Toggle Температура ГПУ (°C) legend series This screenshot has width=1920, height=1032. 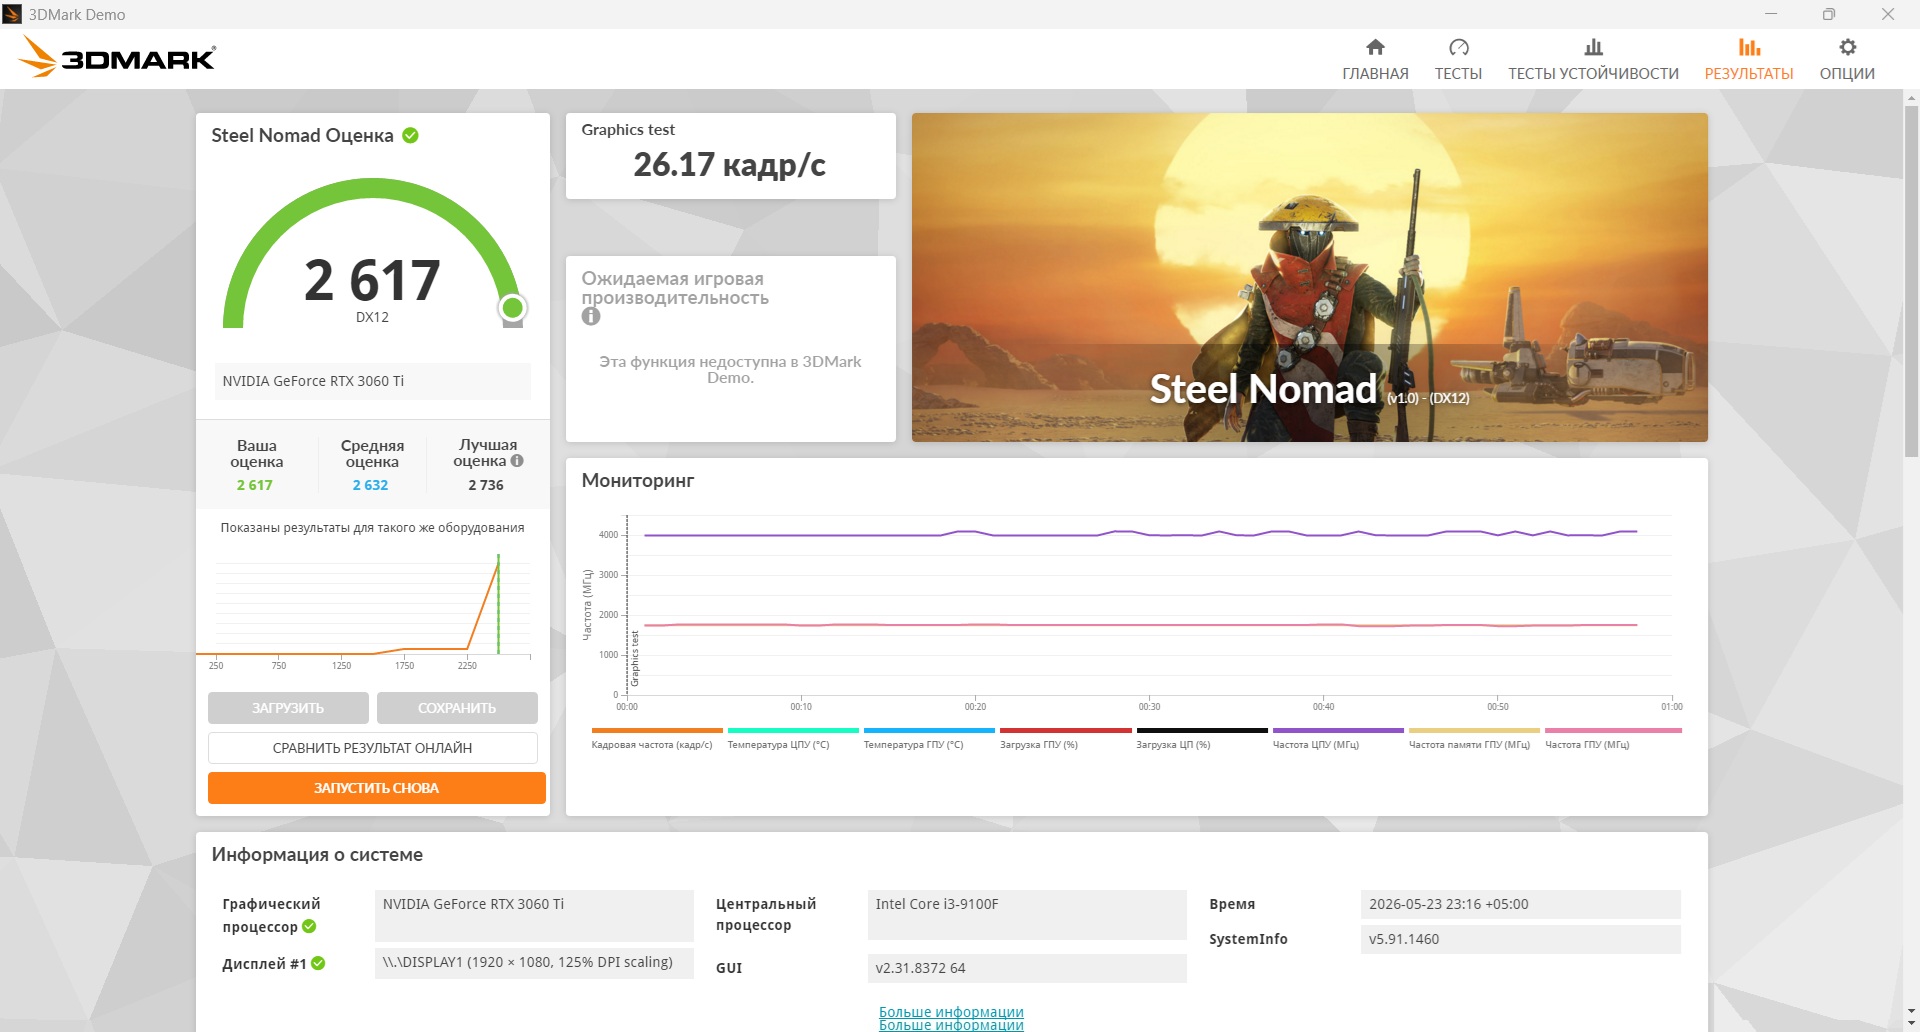tap(929, 738)
